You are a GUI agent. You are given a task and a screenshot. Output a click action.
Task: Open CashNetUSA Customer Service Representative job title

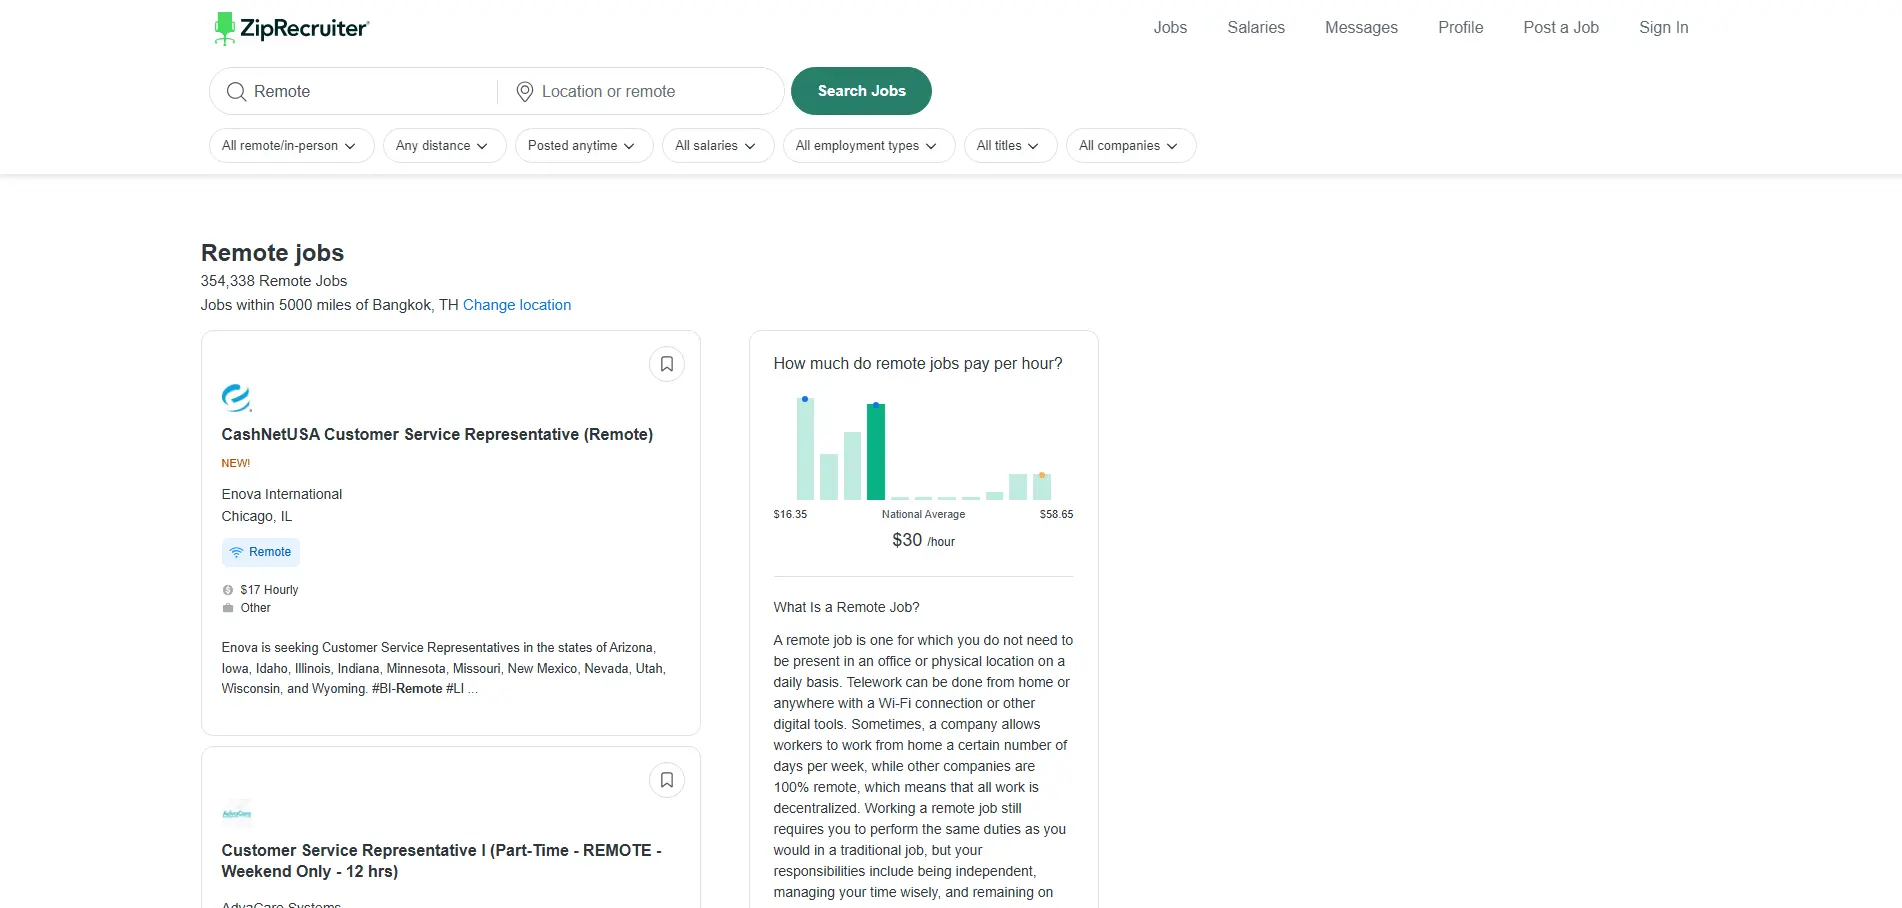(x=437, y=435)
